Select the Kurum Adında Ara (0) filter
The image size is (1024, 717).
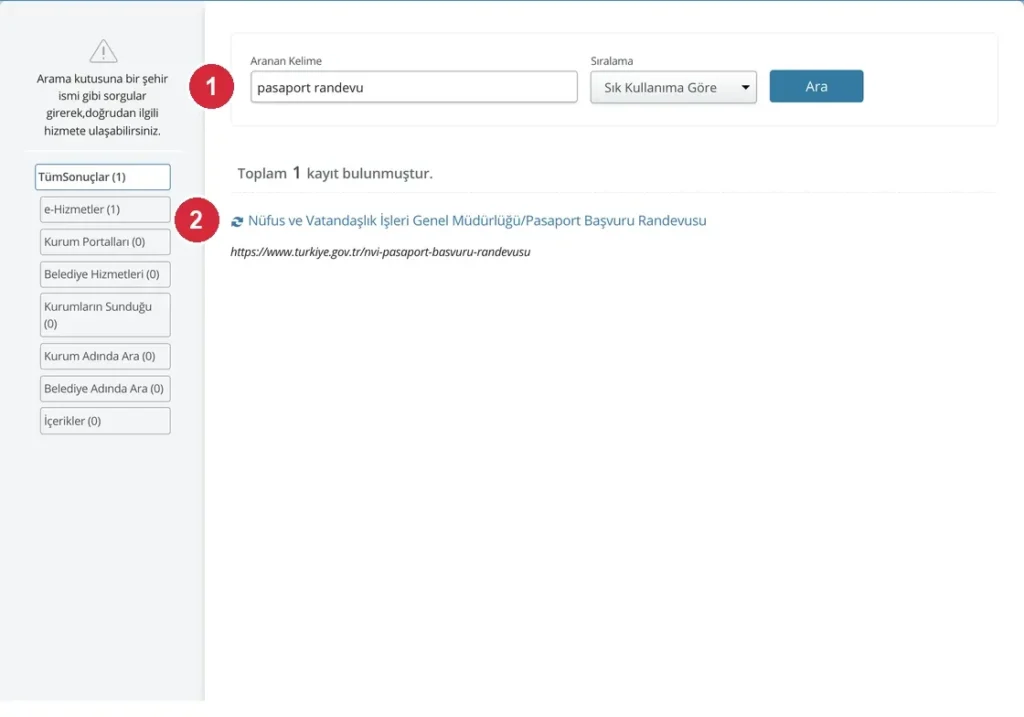[105, 357]
